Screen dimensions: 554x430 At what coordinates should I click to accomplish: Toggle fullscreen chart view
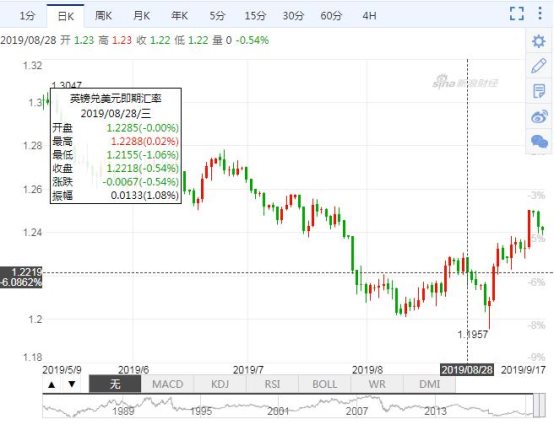(x=517, y=14)
